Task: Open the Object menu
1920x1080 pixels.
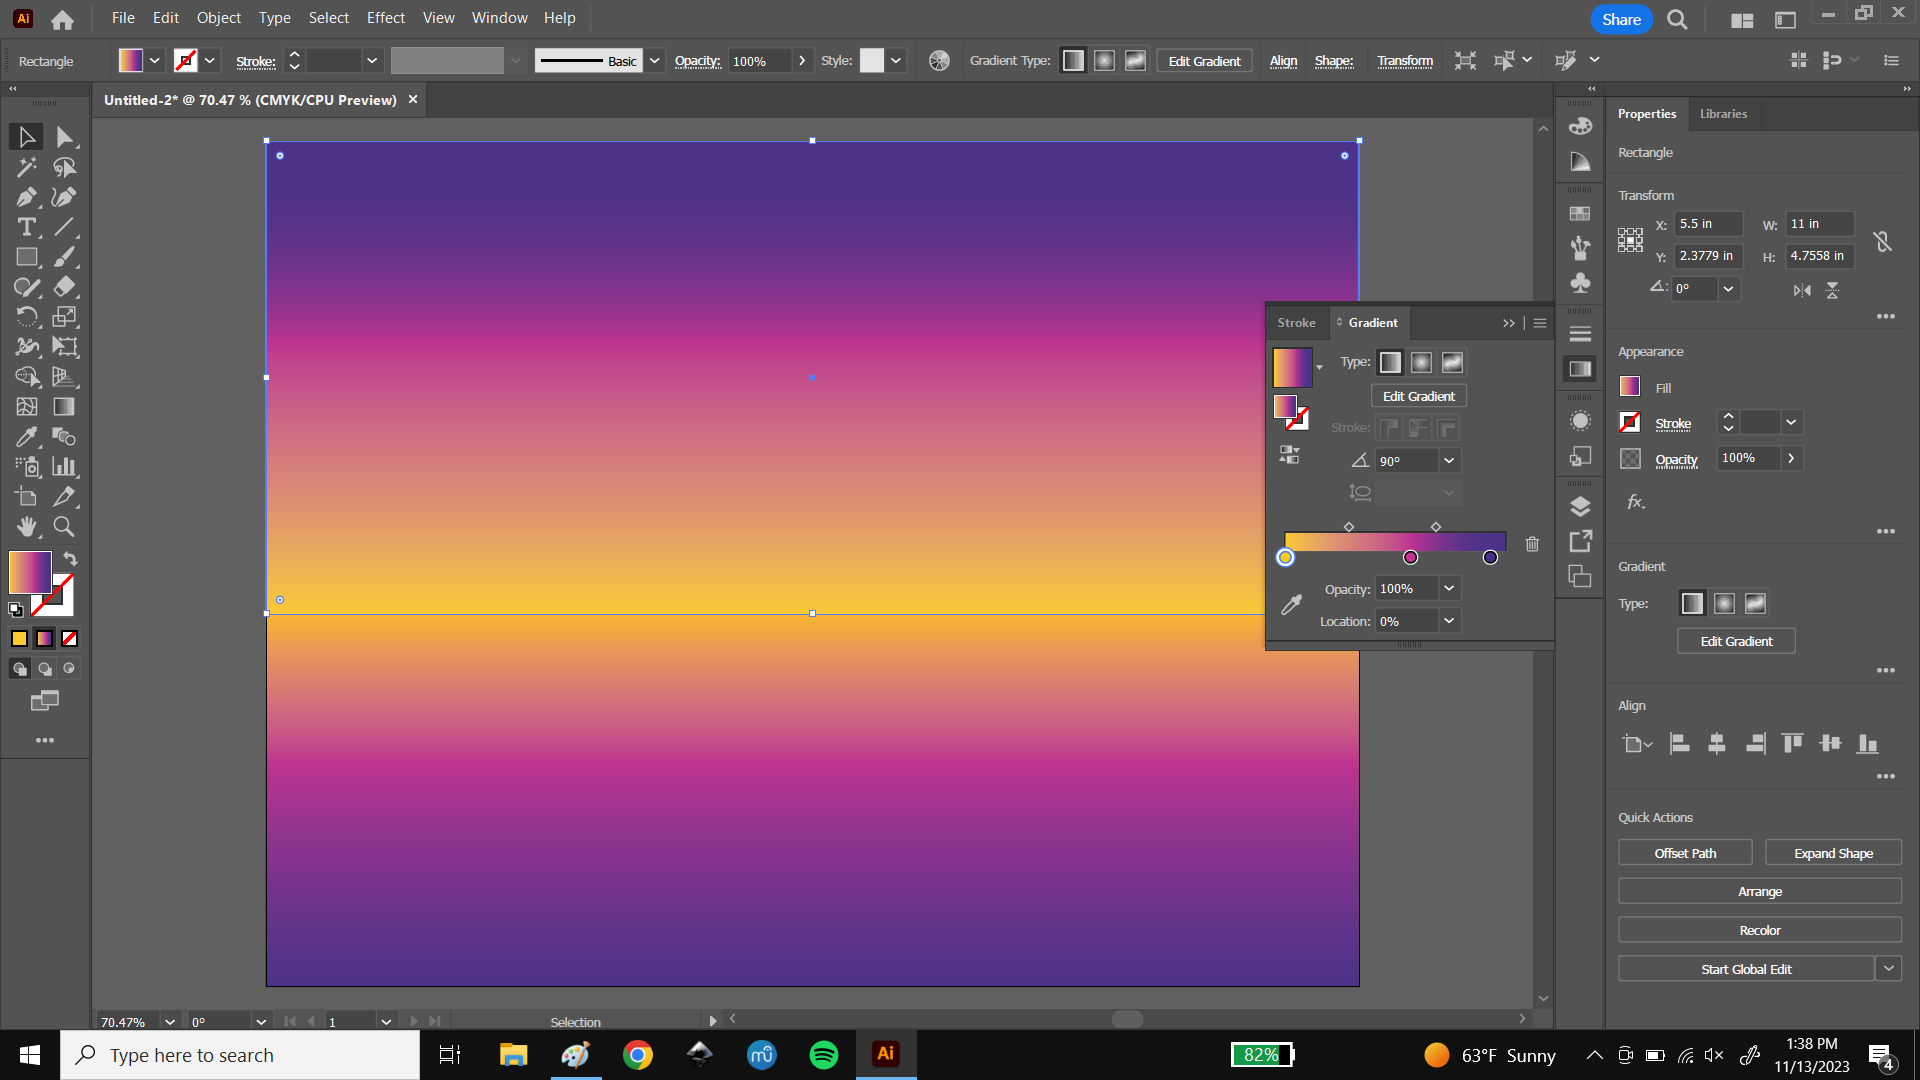Action: point(218,17)
